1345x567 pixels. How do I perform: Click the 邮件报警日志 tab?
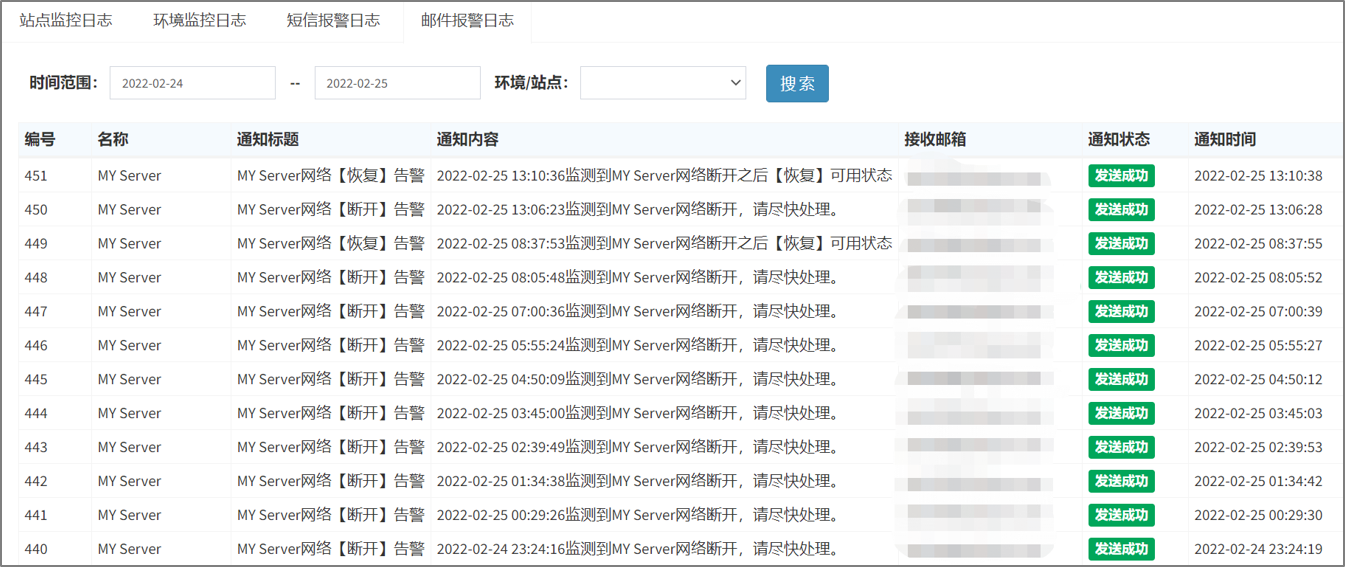[467, 20]
